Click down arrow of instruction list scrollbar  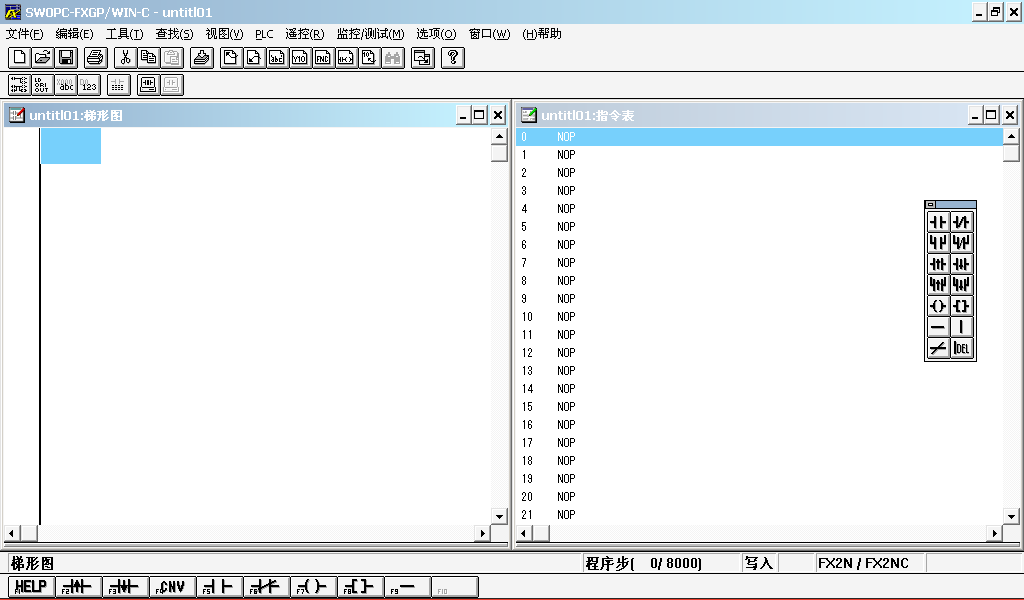1011,516
